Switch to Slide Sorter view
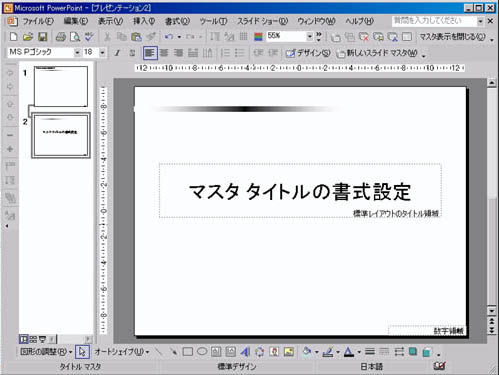499x375 pixels. click(33, 339)
